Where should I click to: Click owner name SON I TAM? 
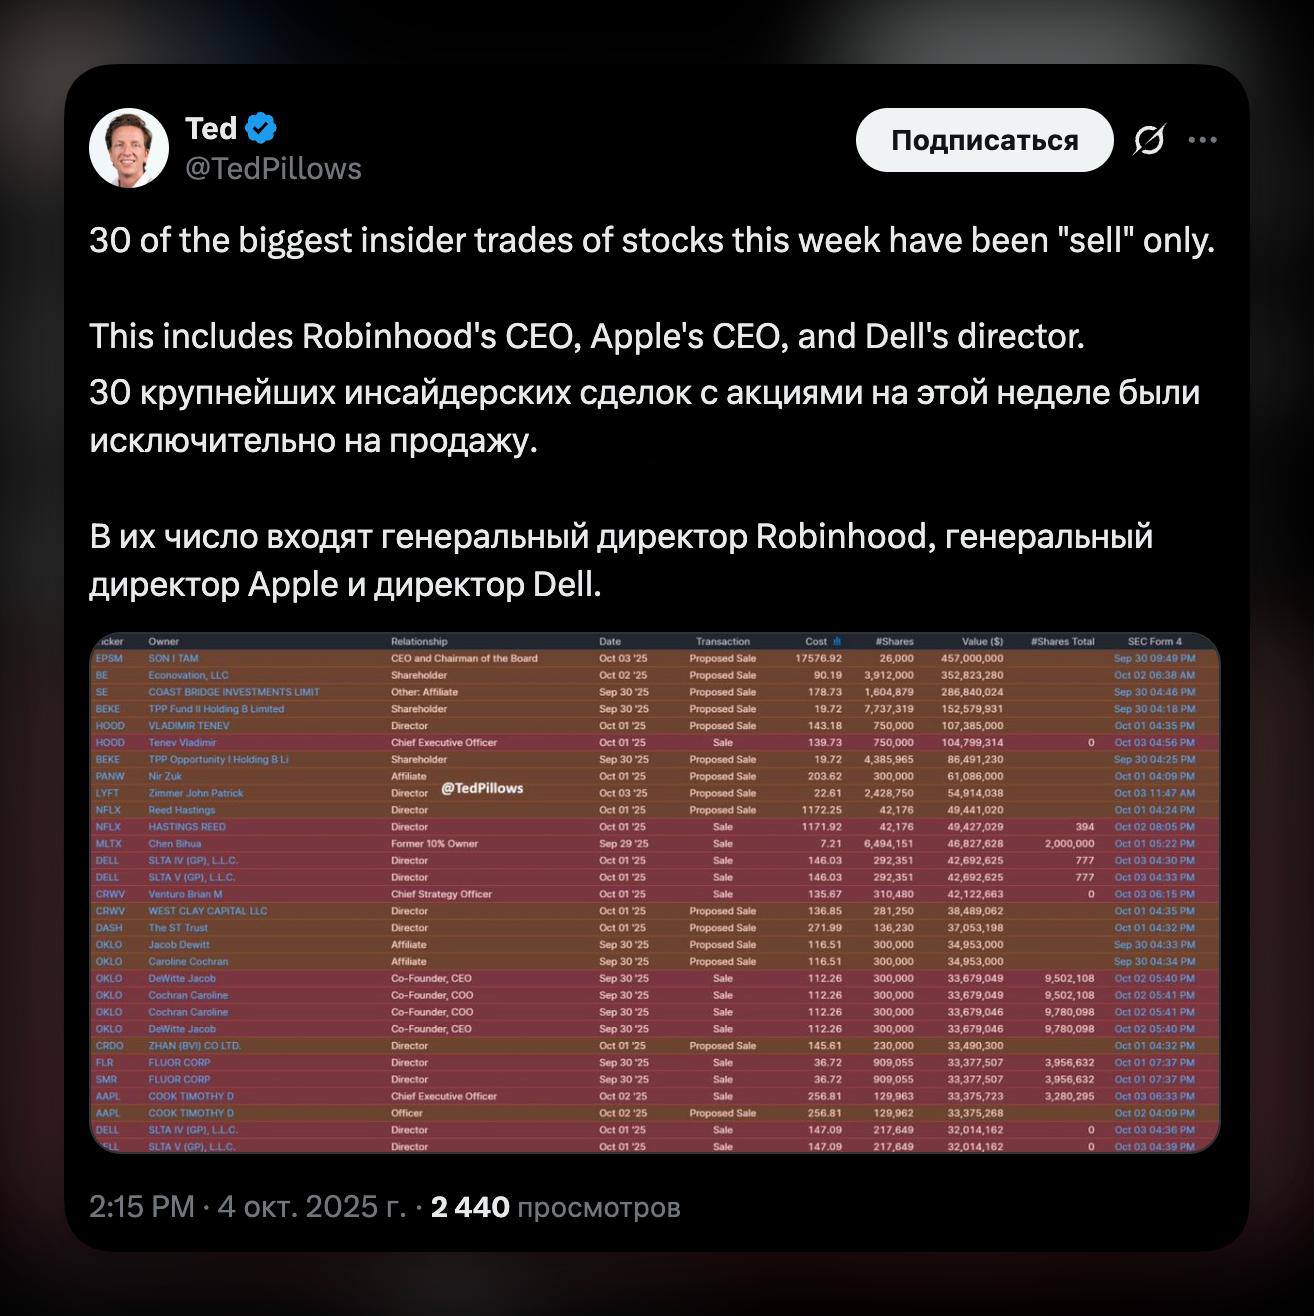pos(173,658)
